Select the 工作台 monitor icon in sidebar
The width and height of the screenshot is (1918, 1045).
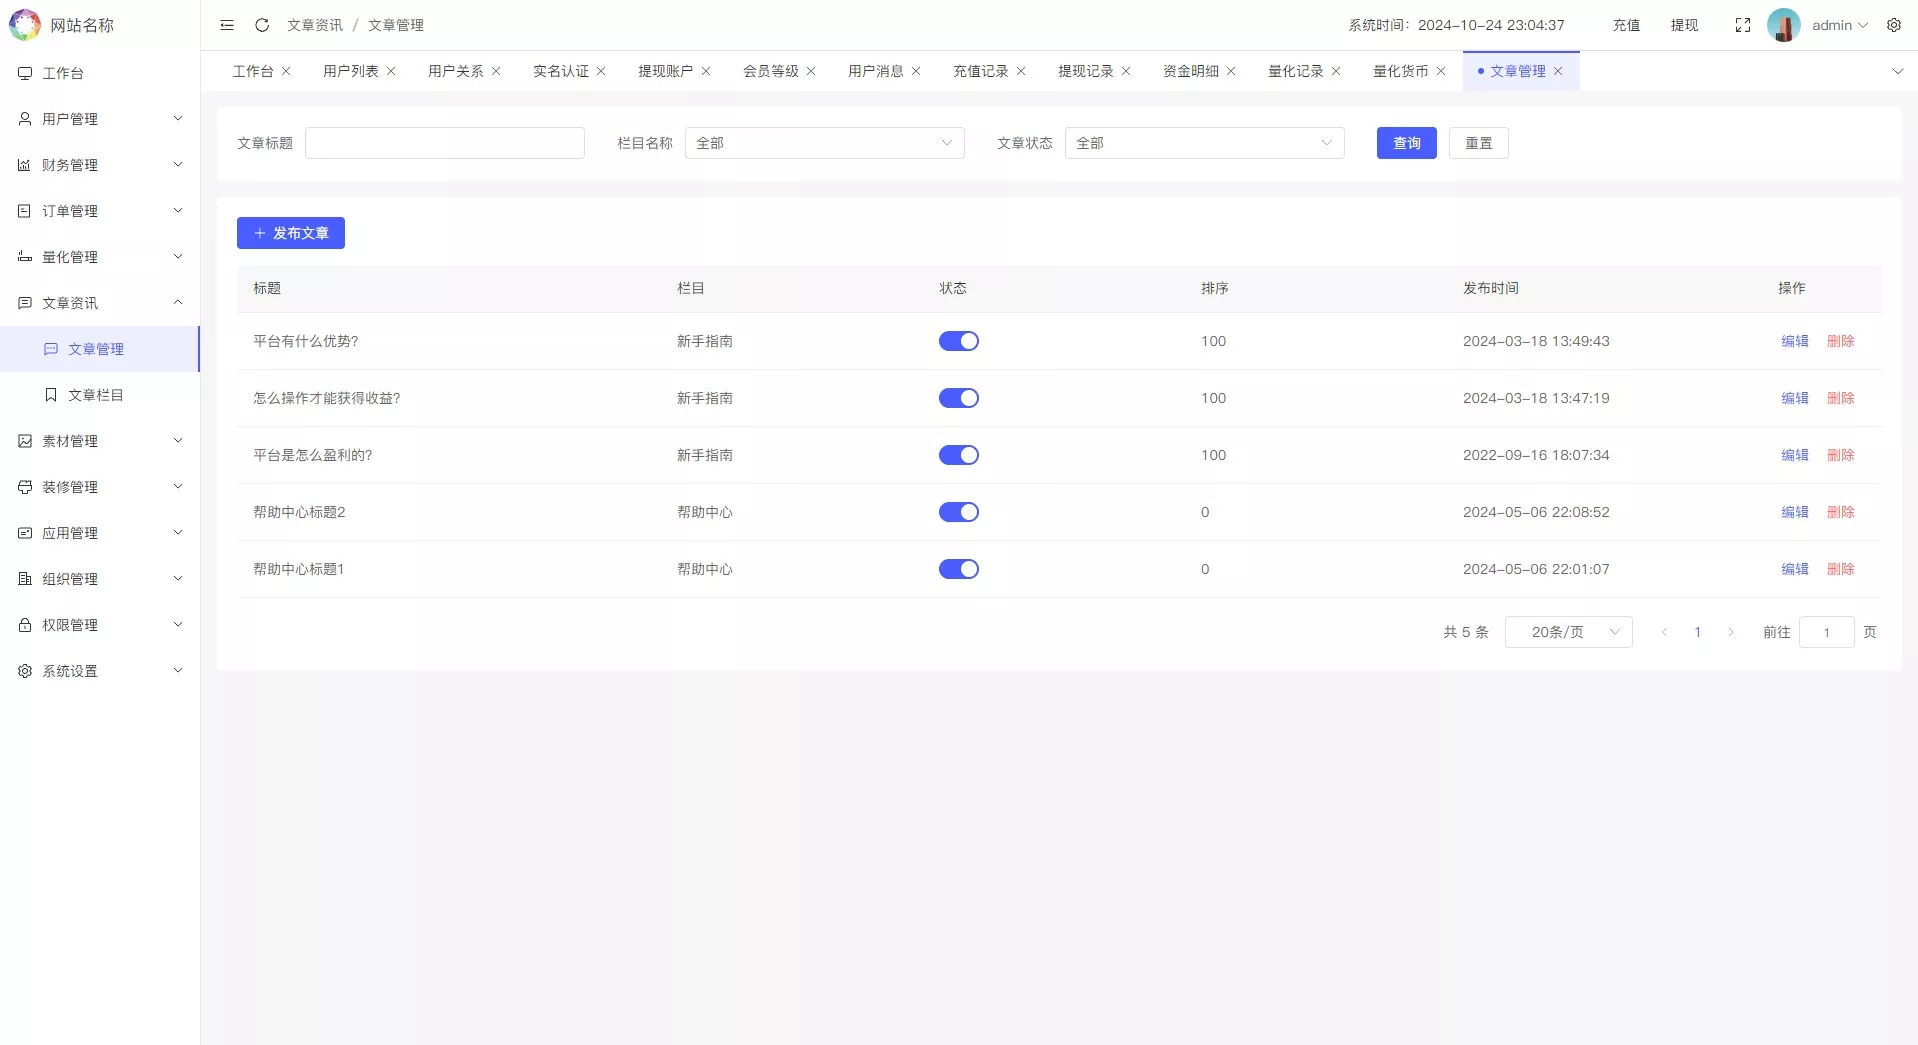click(x=24, y=72)
